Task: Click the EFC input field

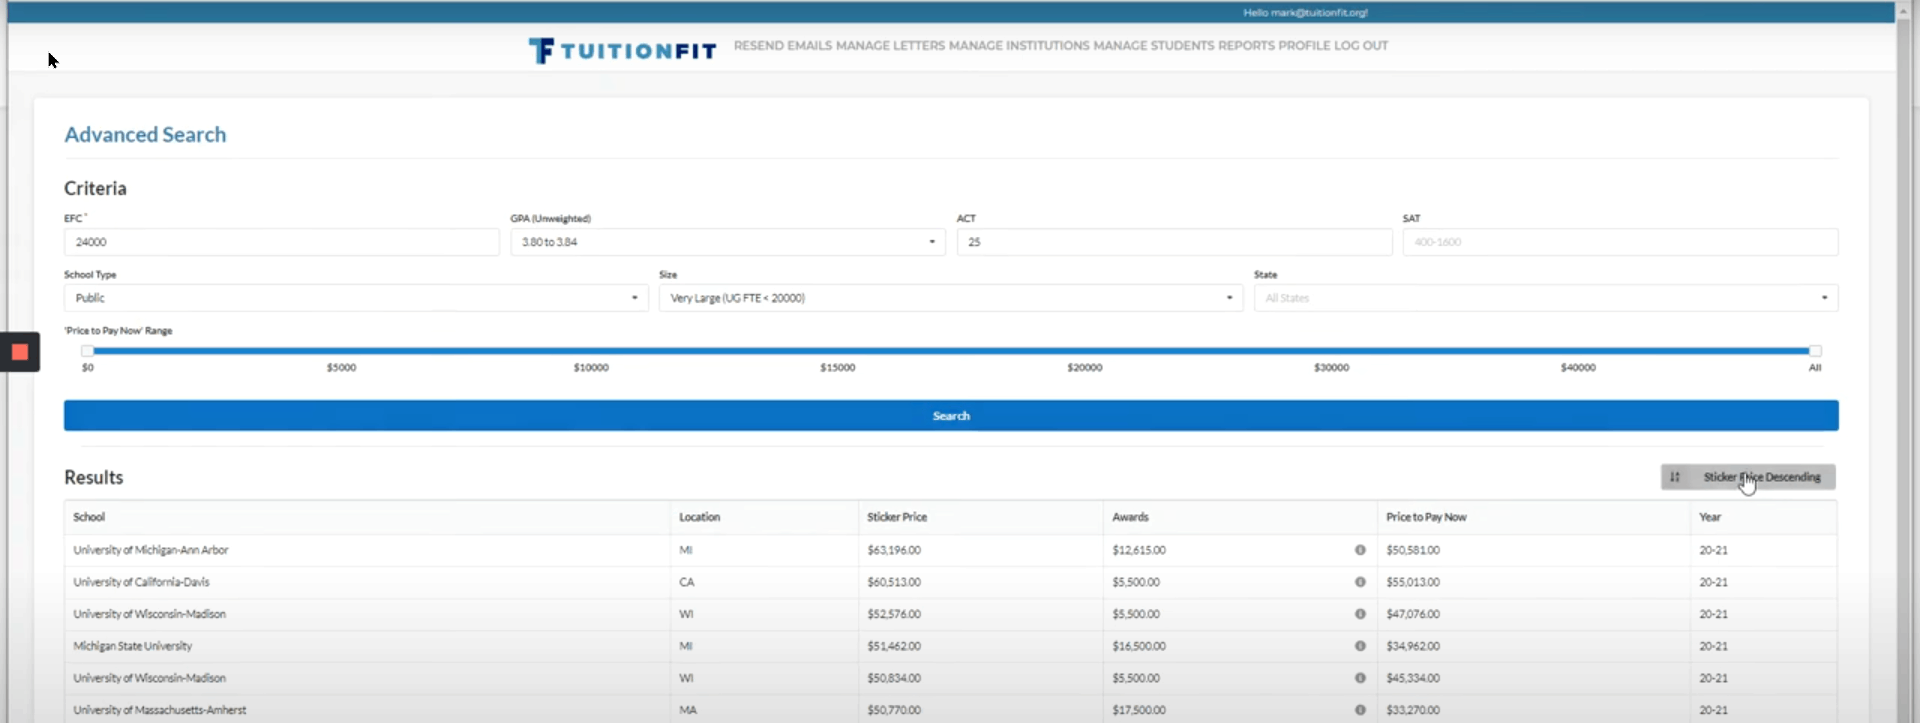Action: (282, 242)
